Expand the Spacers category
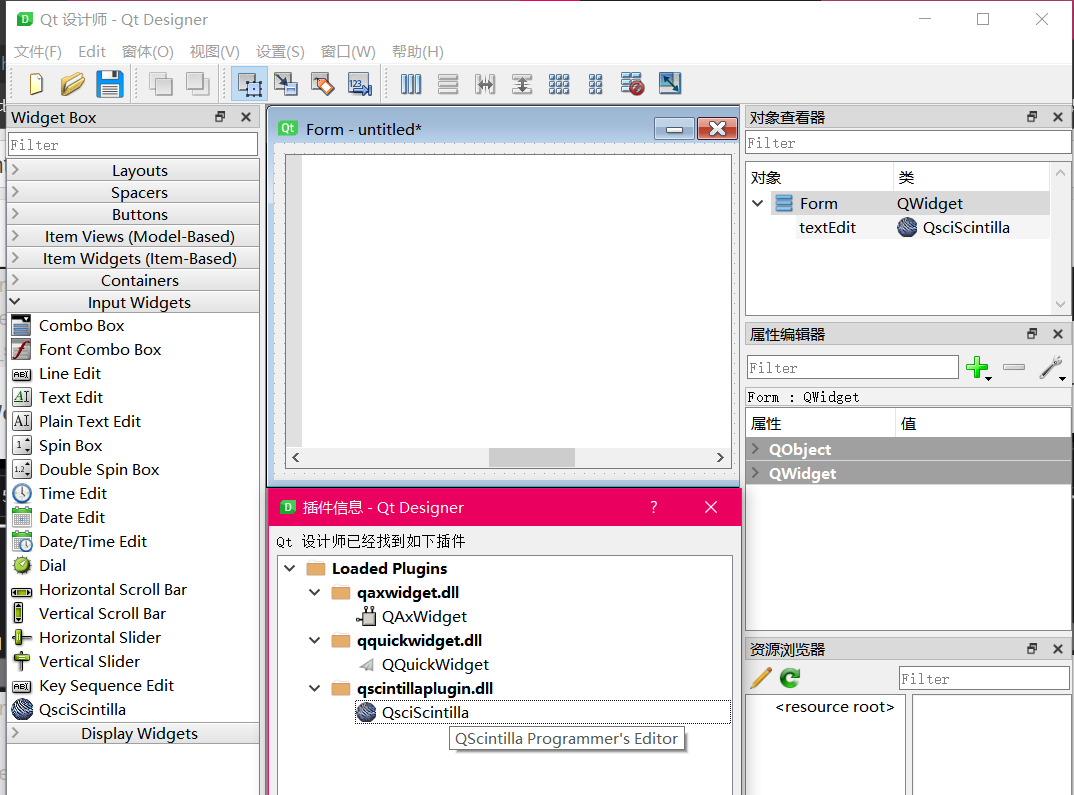 pos(134,192)
